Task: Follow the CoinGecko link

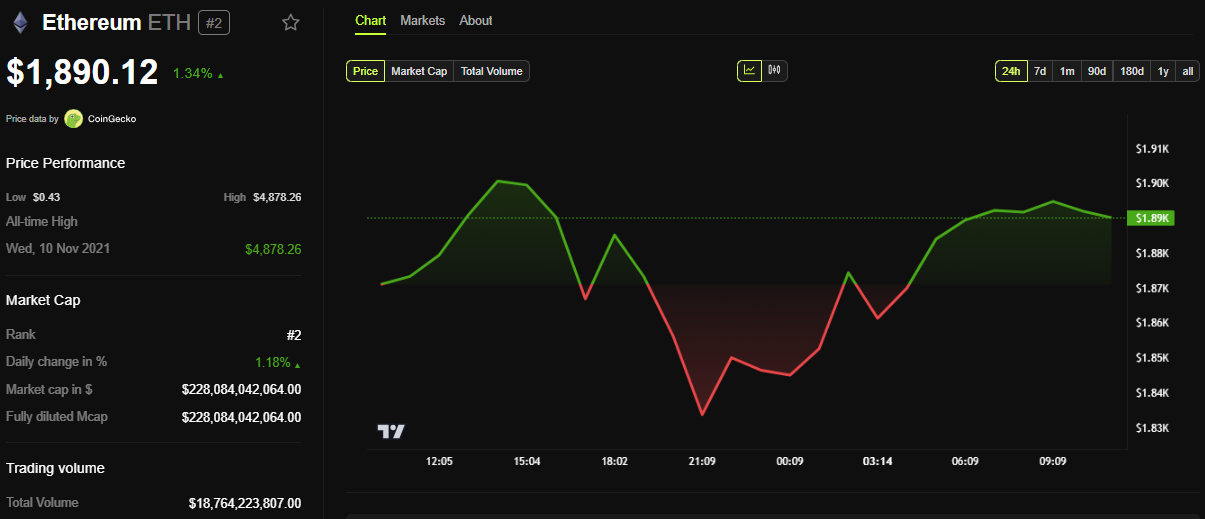Action: tap(112, 119)
